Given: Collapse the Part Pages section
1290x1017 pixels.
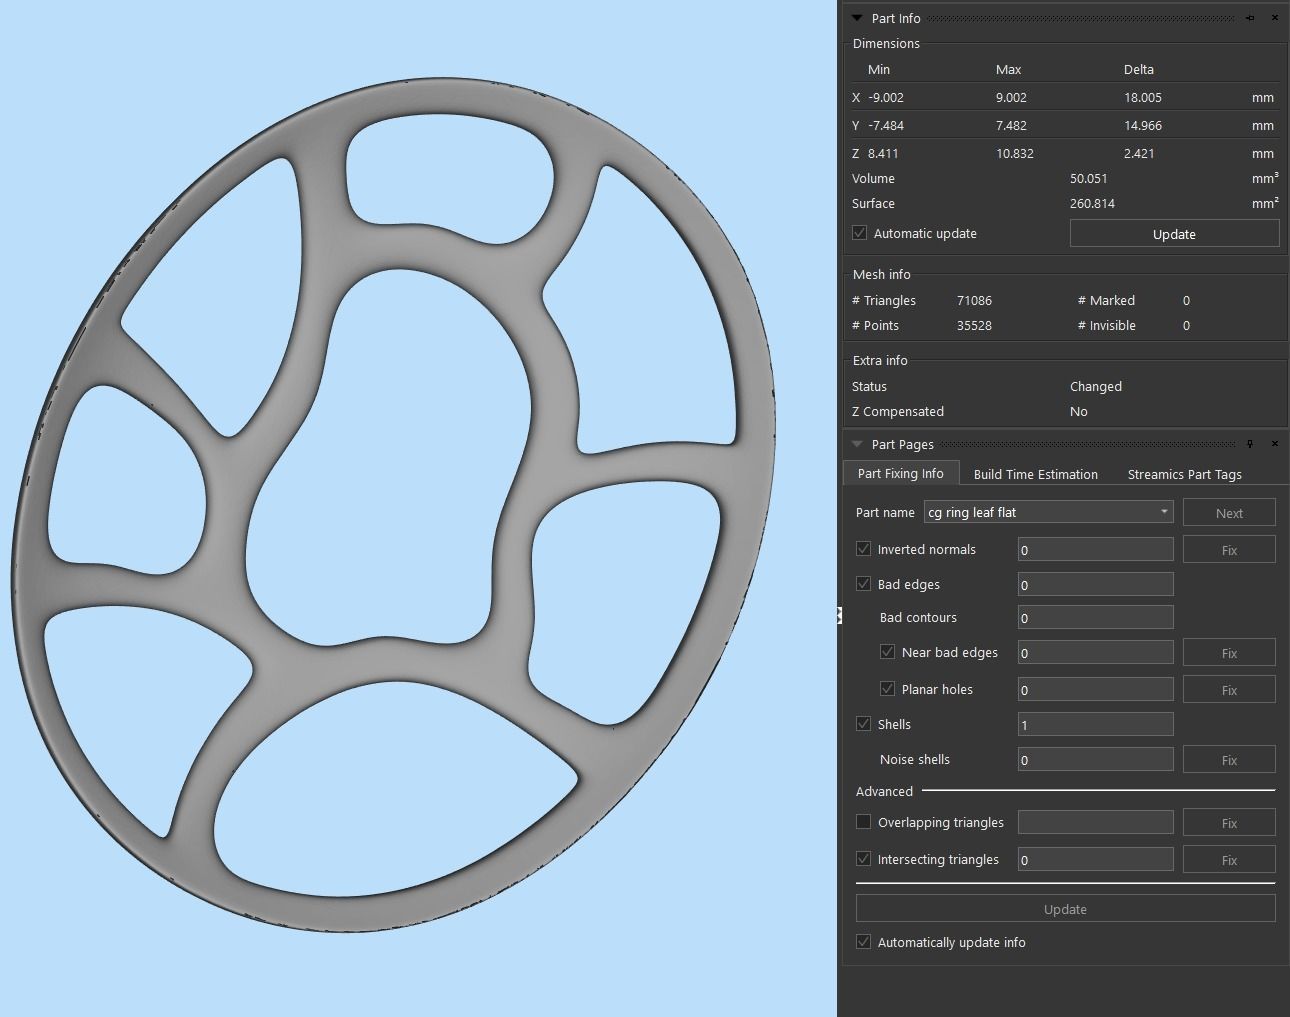Looking at the screenshot, I should [857, 444].
